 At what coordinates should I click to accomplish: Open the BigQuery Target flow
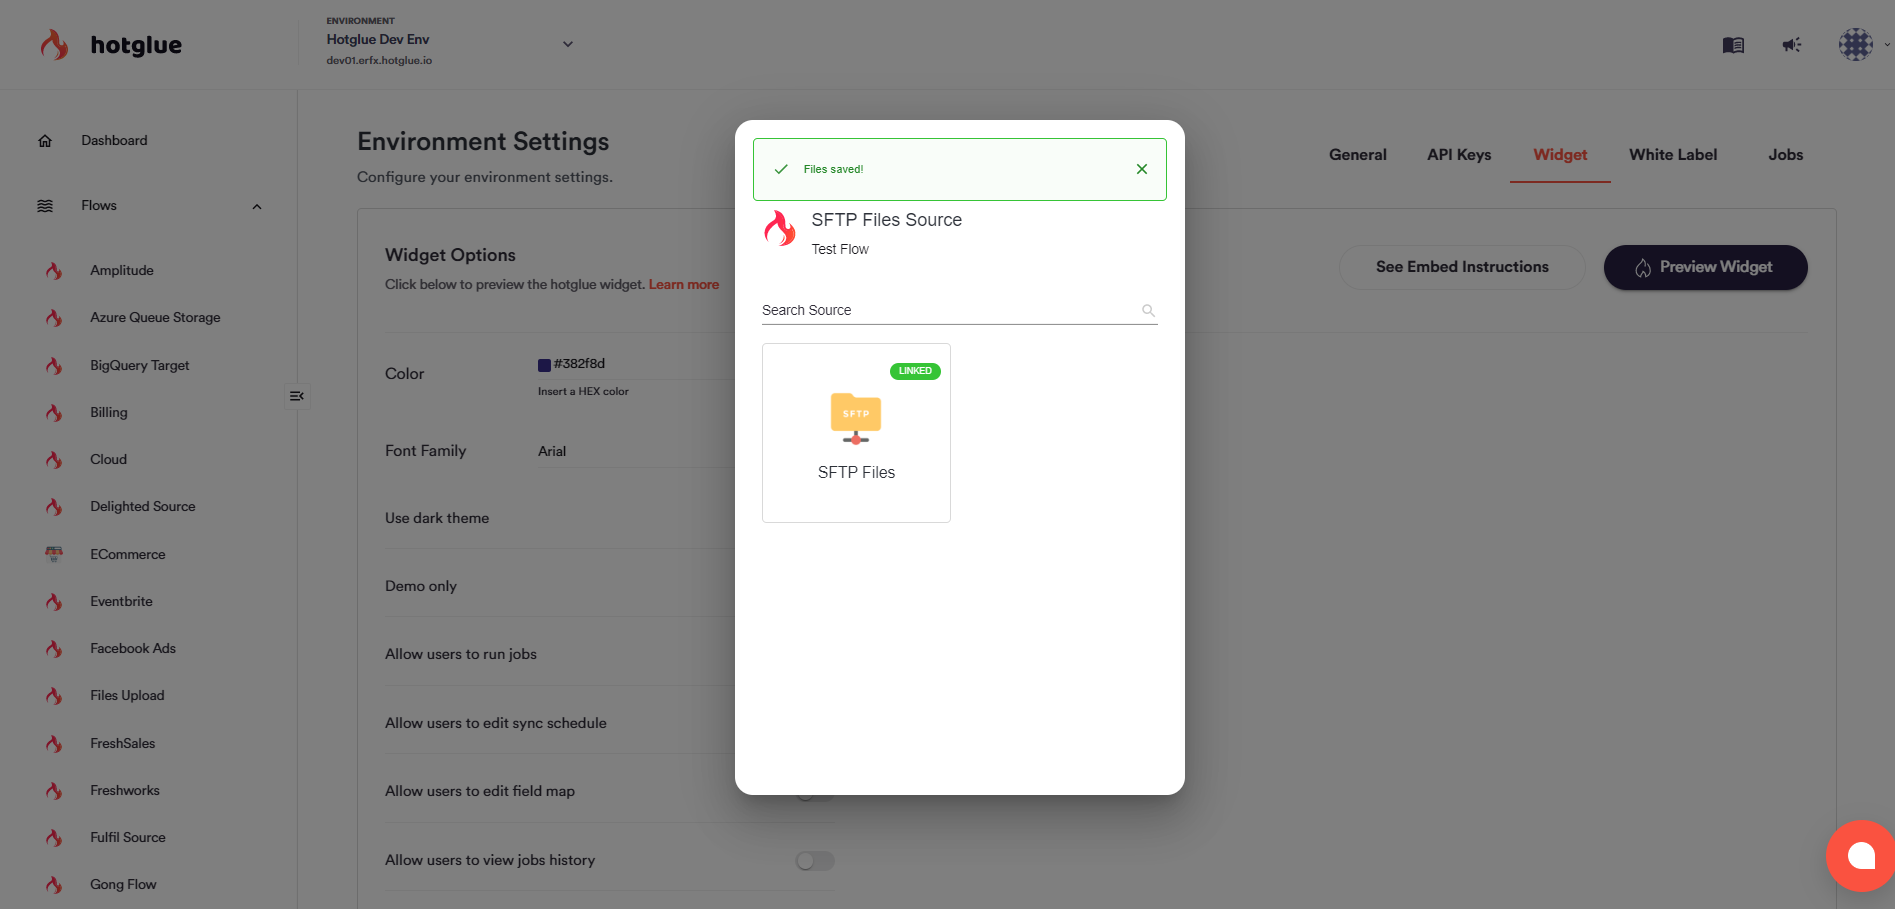140,365
